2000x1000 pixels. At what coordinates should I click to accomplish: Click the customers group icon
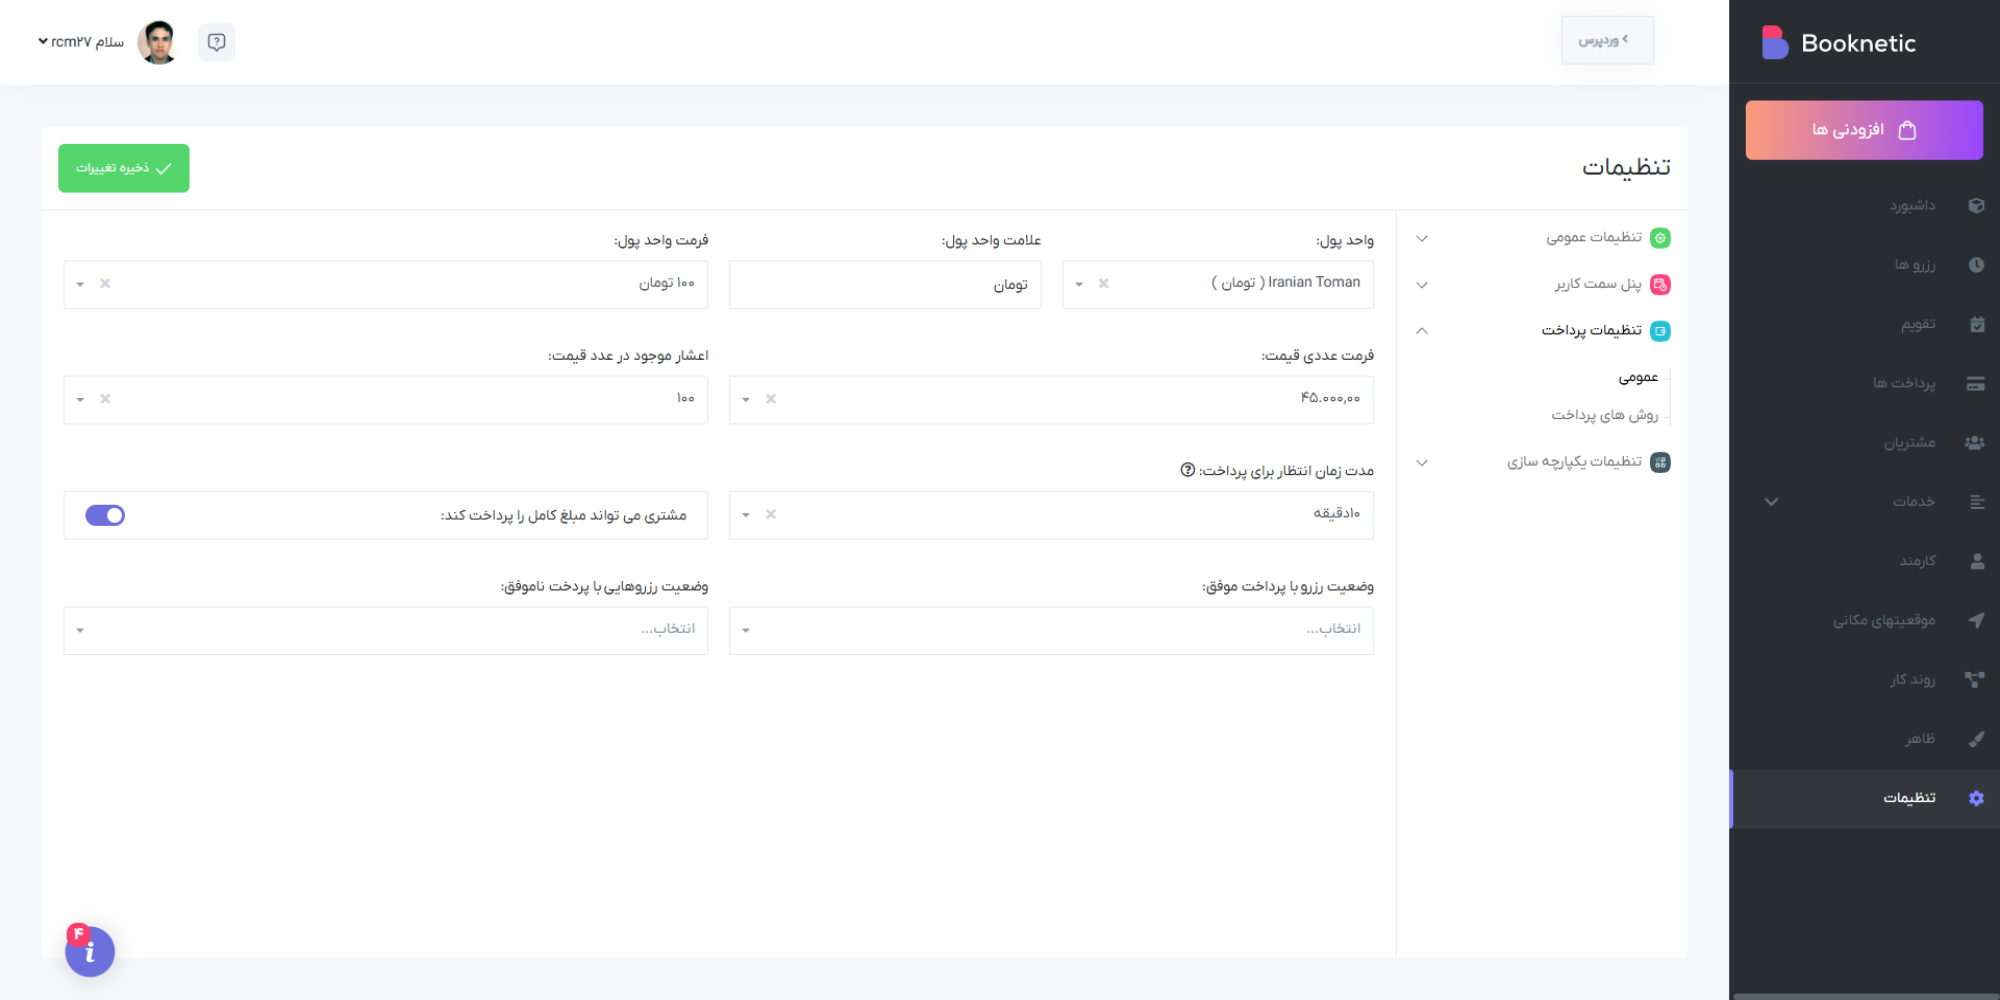click(1975, 442)
